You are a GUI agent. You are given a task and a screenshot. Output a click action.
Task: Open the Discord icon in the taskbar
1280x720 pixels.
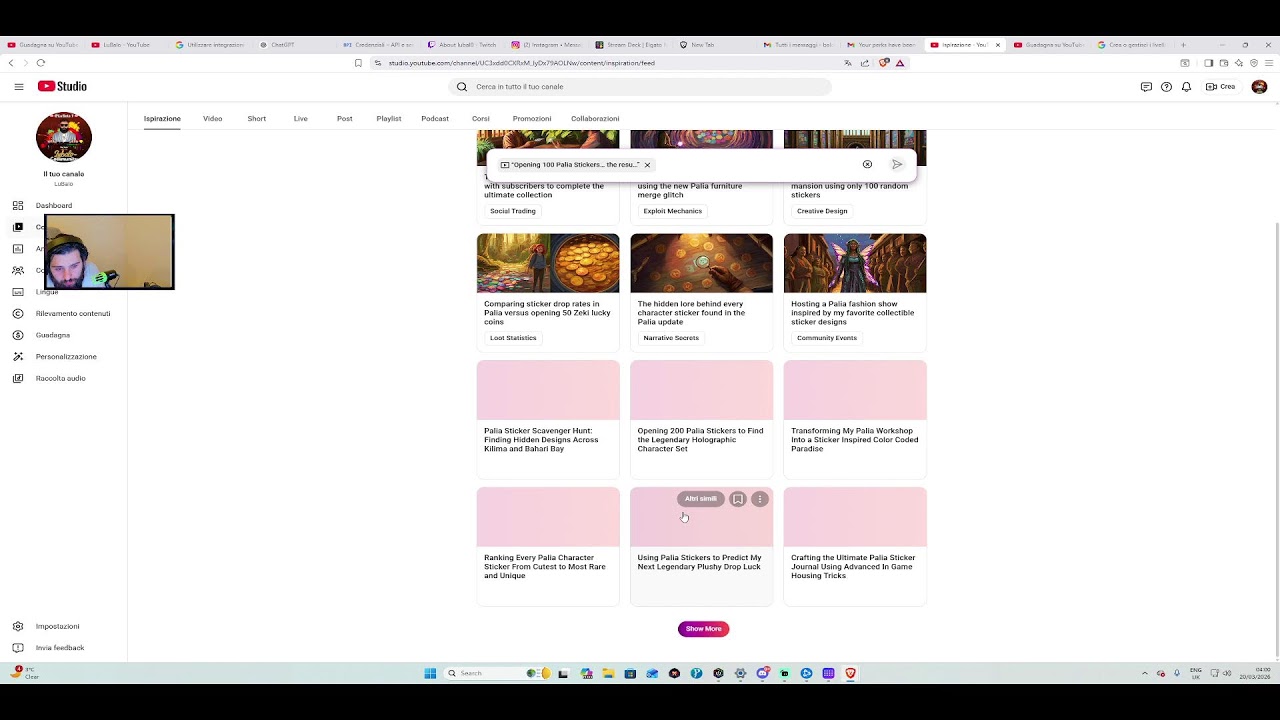click(763, 674)
